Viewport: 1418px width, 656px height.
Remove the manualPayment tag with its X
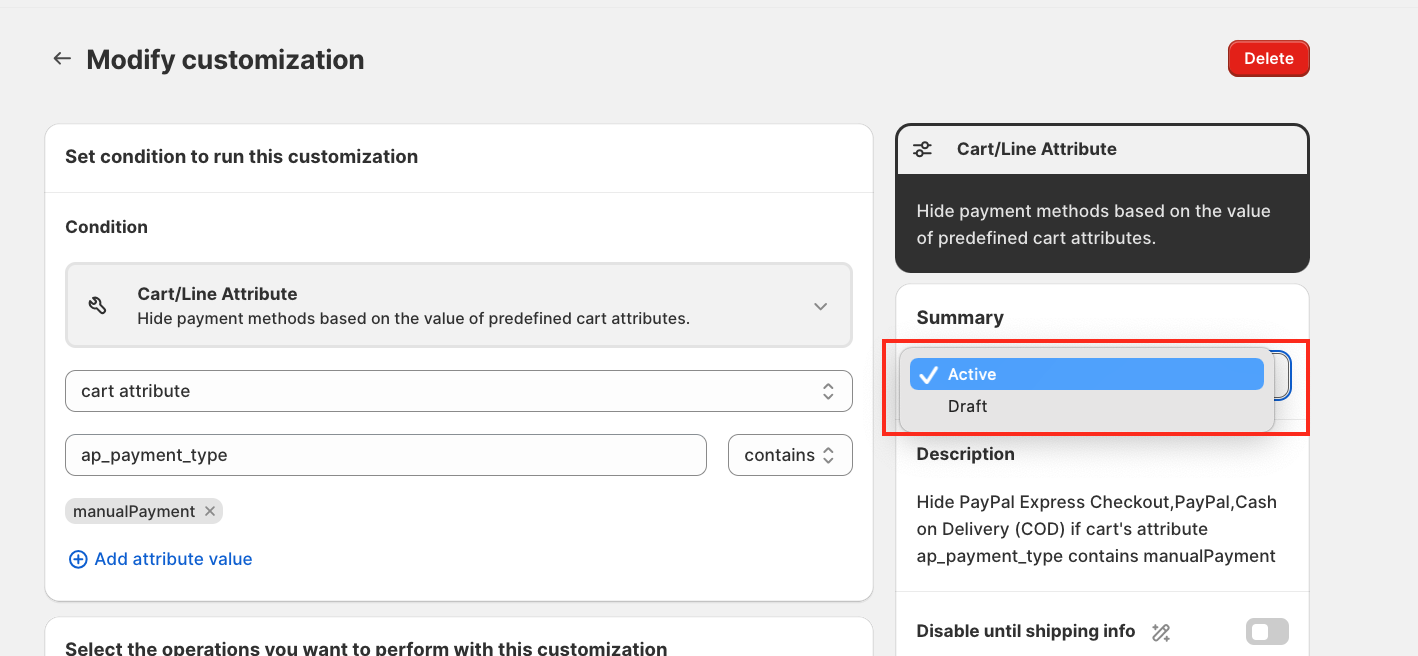(210, 511)
